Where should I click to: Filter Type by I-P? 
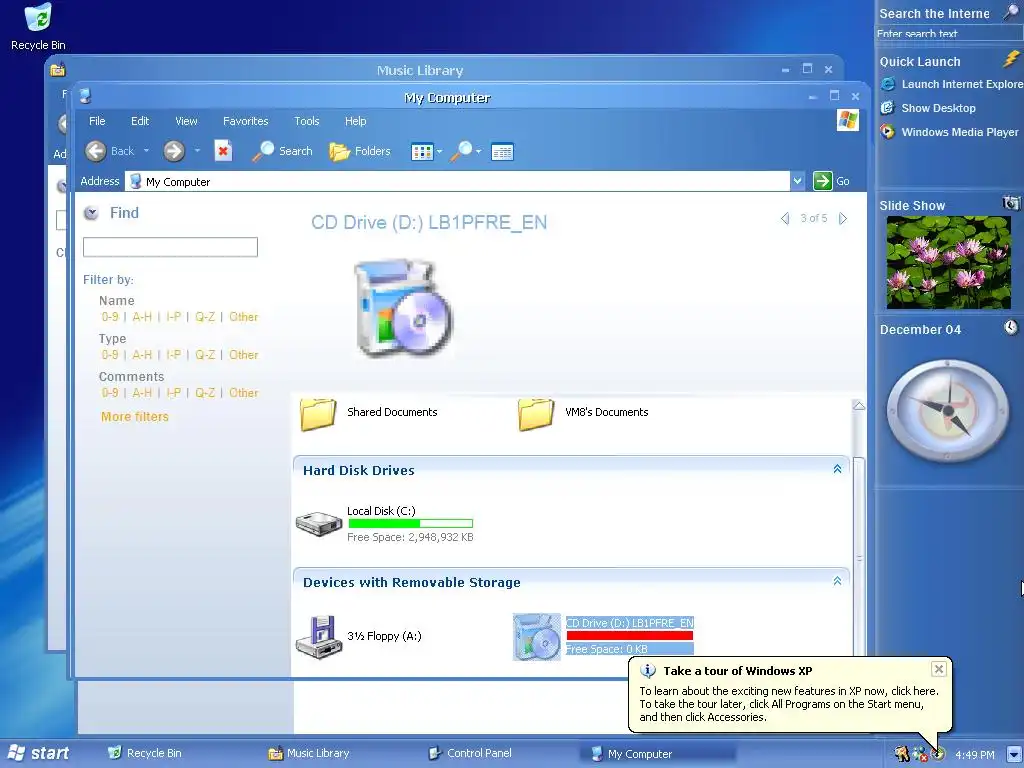174,355
